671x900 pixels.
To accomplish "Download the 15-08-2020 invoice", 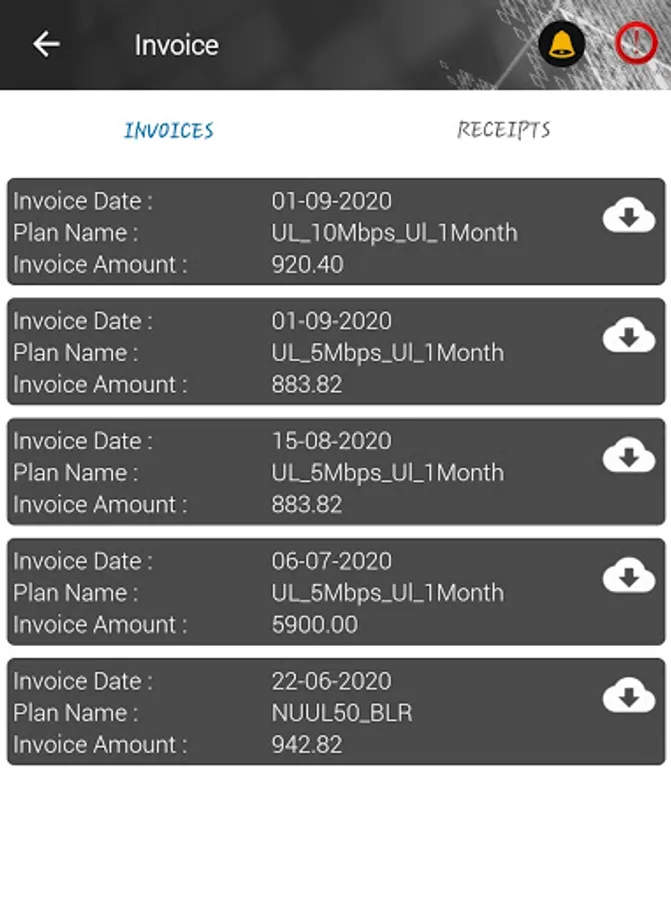I will [628, 456].
